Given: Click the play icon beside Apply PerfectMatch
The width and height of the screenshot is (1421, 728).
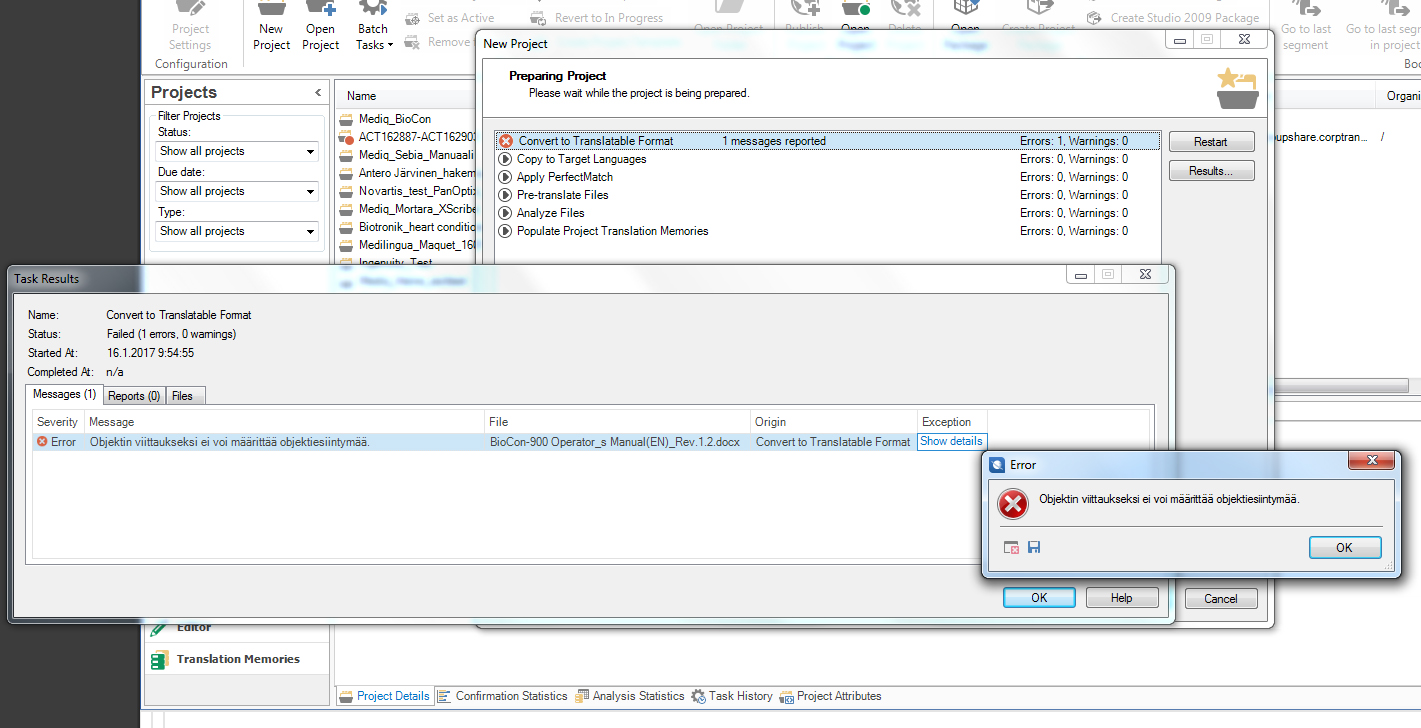Looking at the screenshot, I should [506, 177].
